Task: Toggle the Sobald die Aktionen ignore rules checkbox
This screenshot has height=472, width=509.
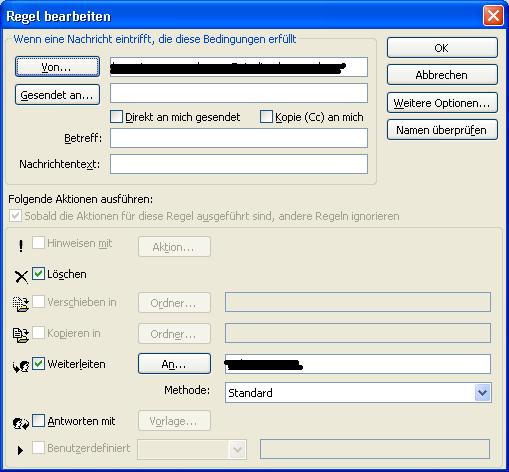Action: point(15,216)
